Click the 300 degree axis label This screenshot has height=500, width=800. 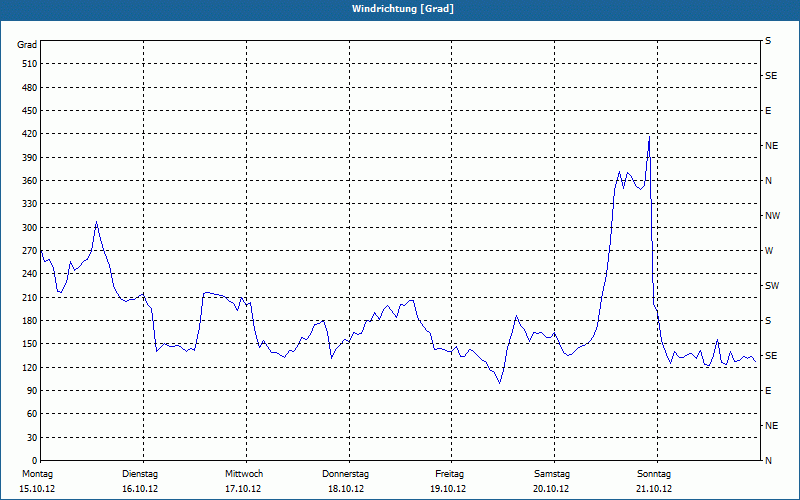tap(30, 228)
